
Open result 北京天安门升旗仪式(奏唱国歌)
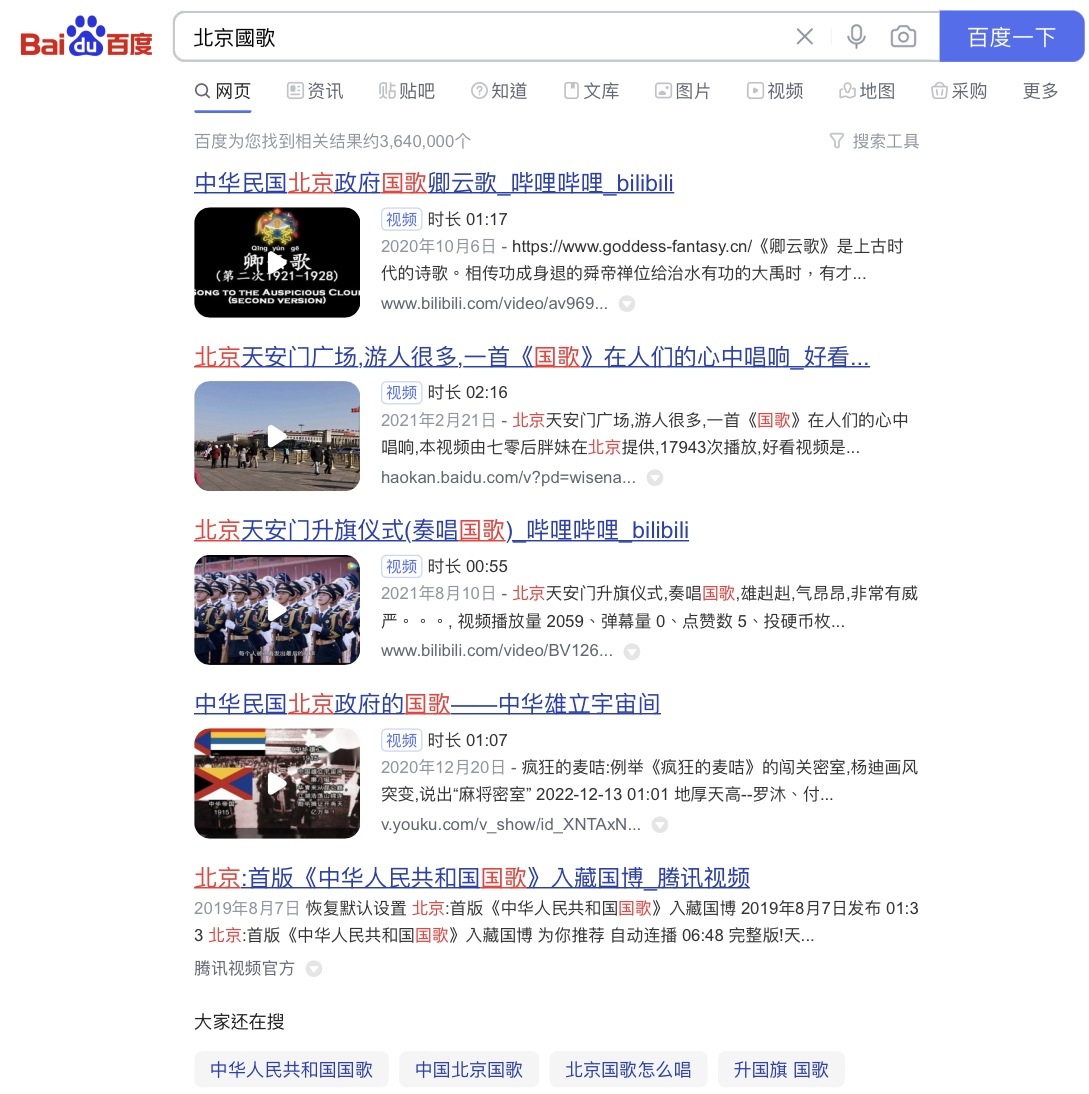pos(442,530)
